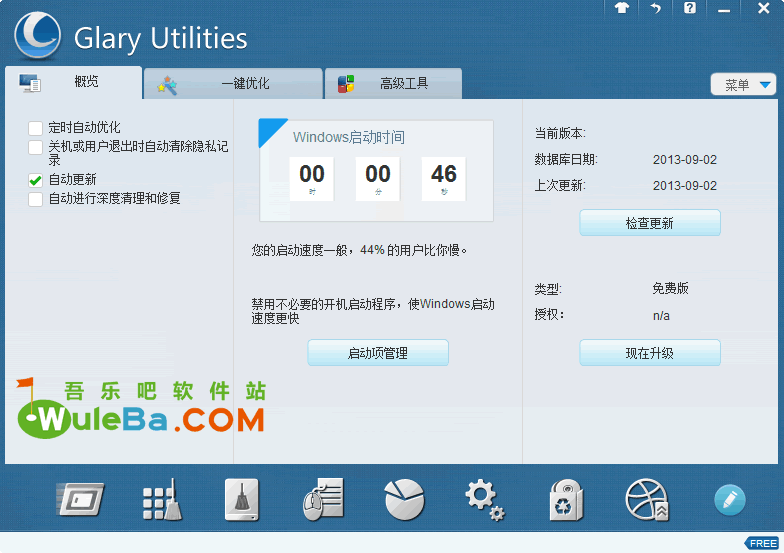Click the FREE badge in status bar

pos(762,543)
